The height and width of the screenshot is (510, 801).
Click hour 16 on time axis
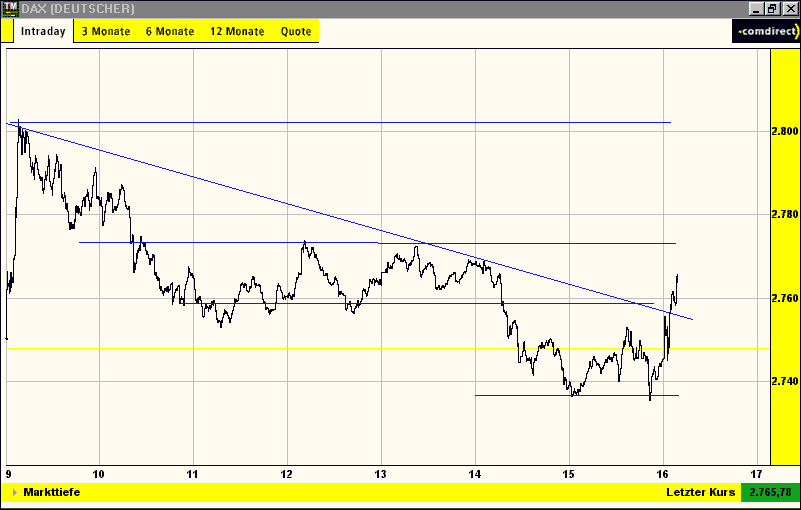[663, 474]
